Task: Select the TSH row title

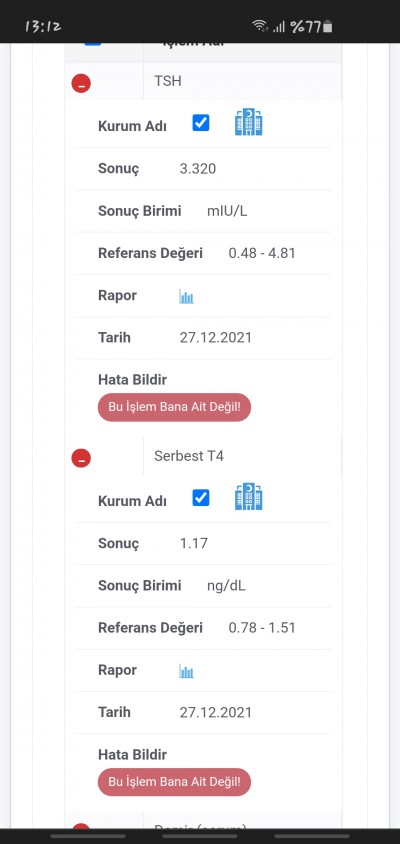Action: tap(168, 81)
